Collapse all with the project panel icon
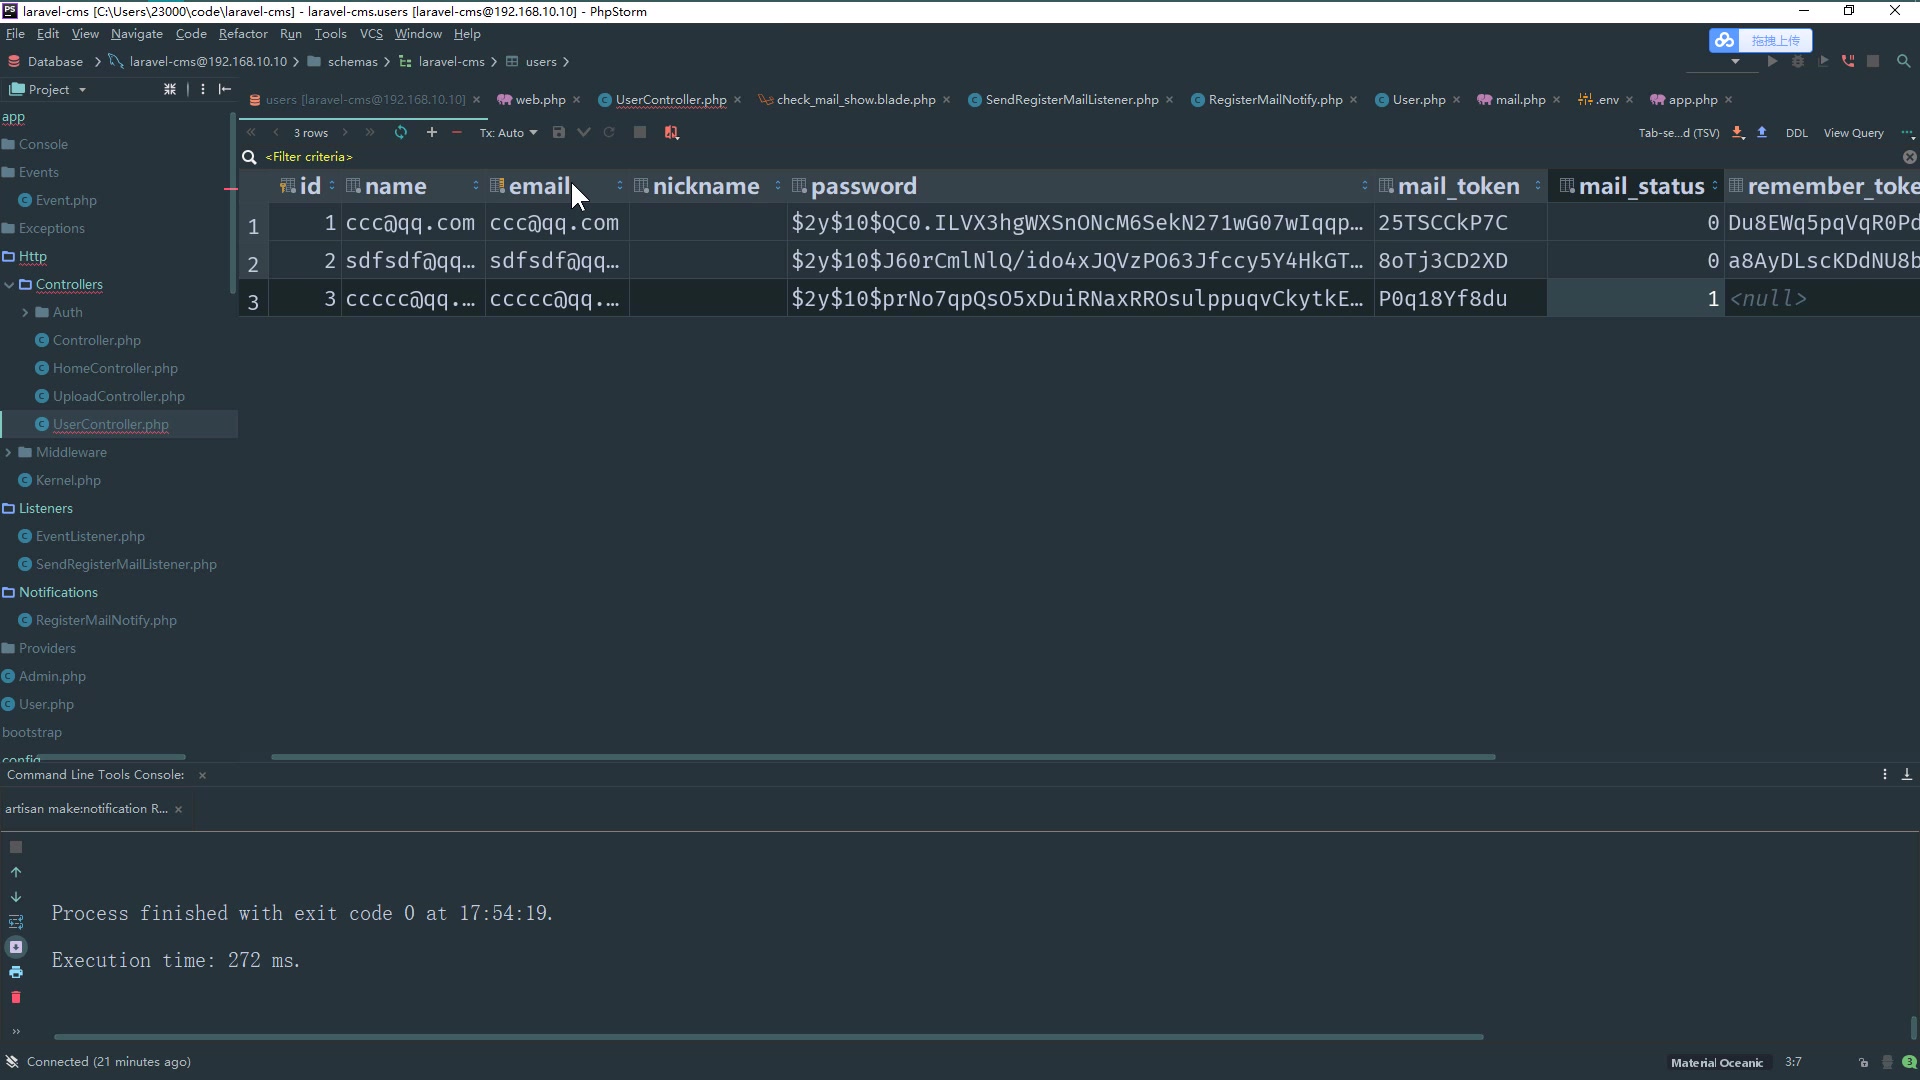This screenshot has width=1920, height=1080. [x=170, y=89]
